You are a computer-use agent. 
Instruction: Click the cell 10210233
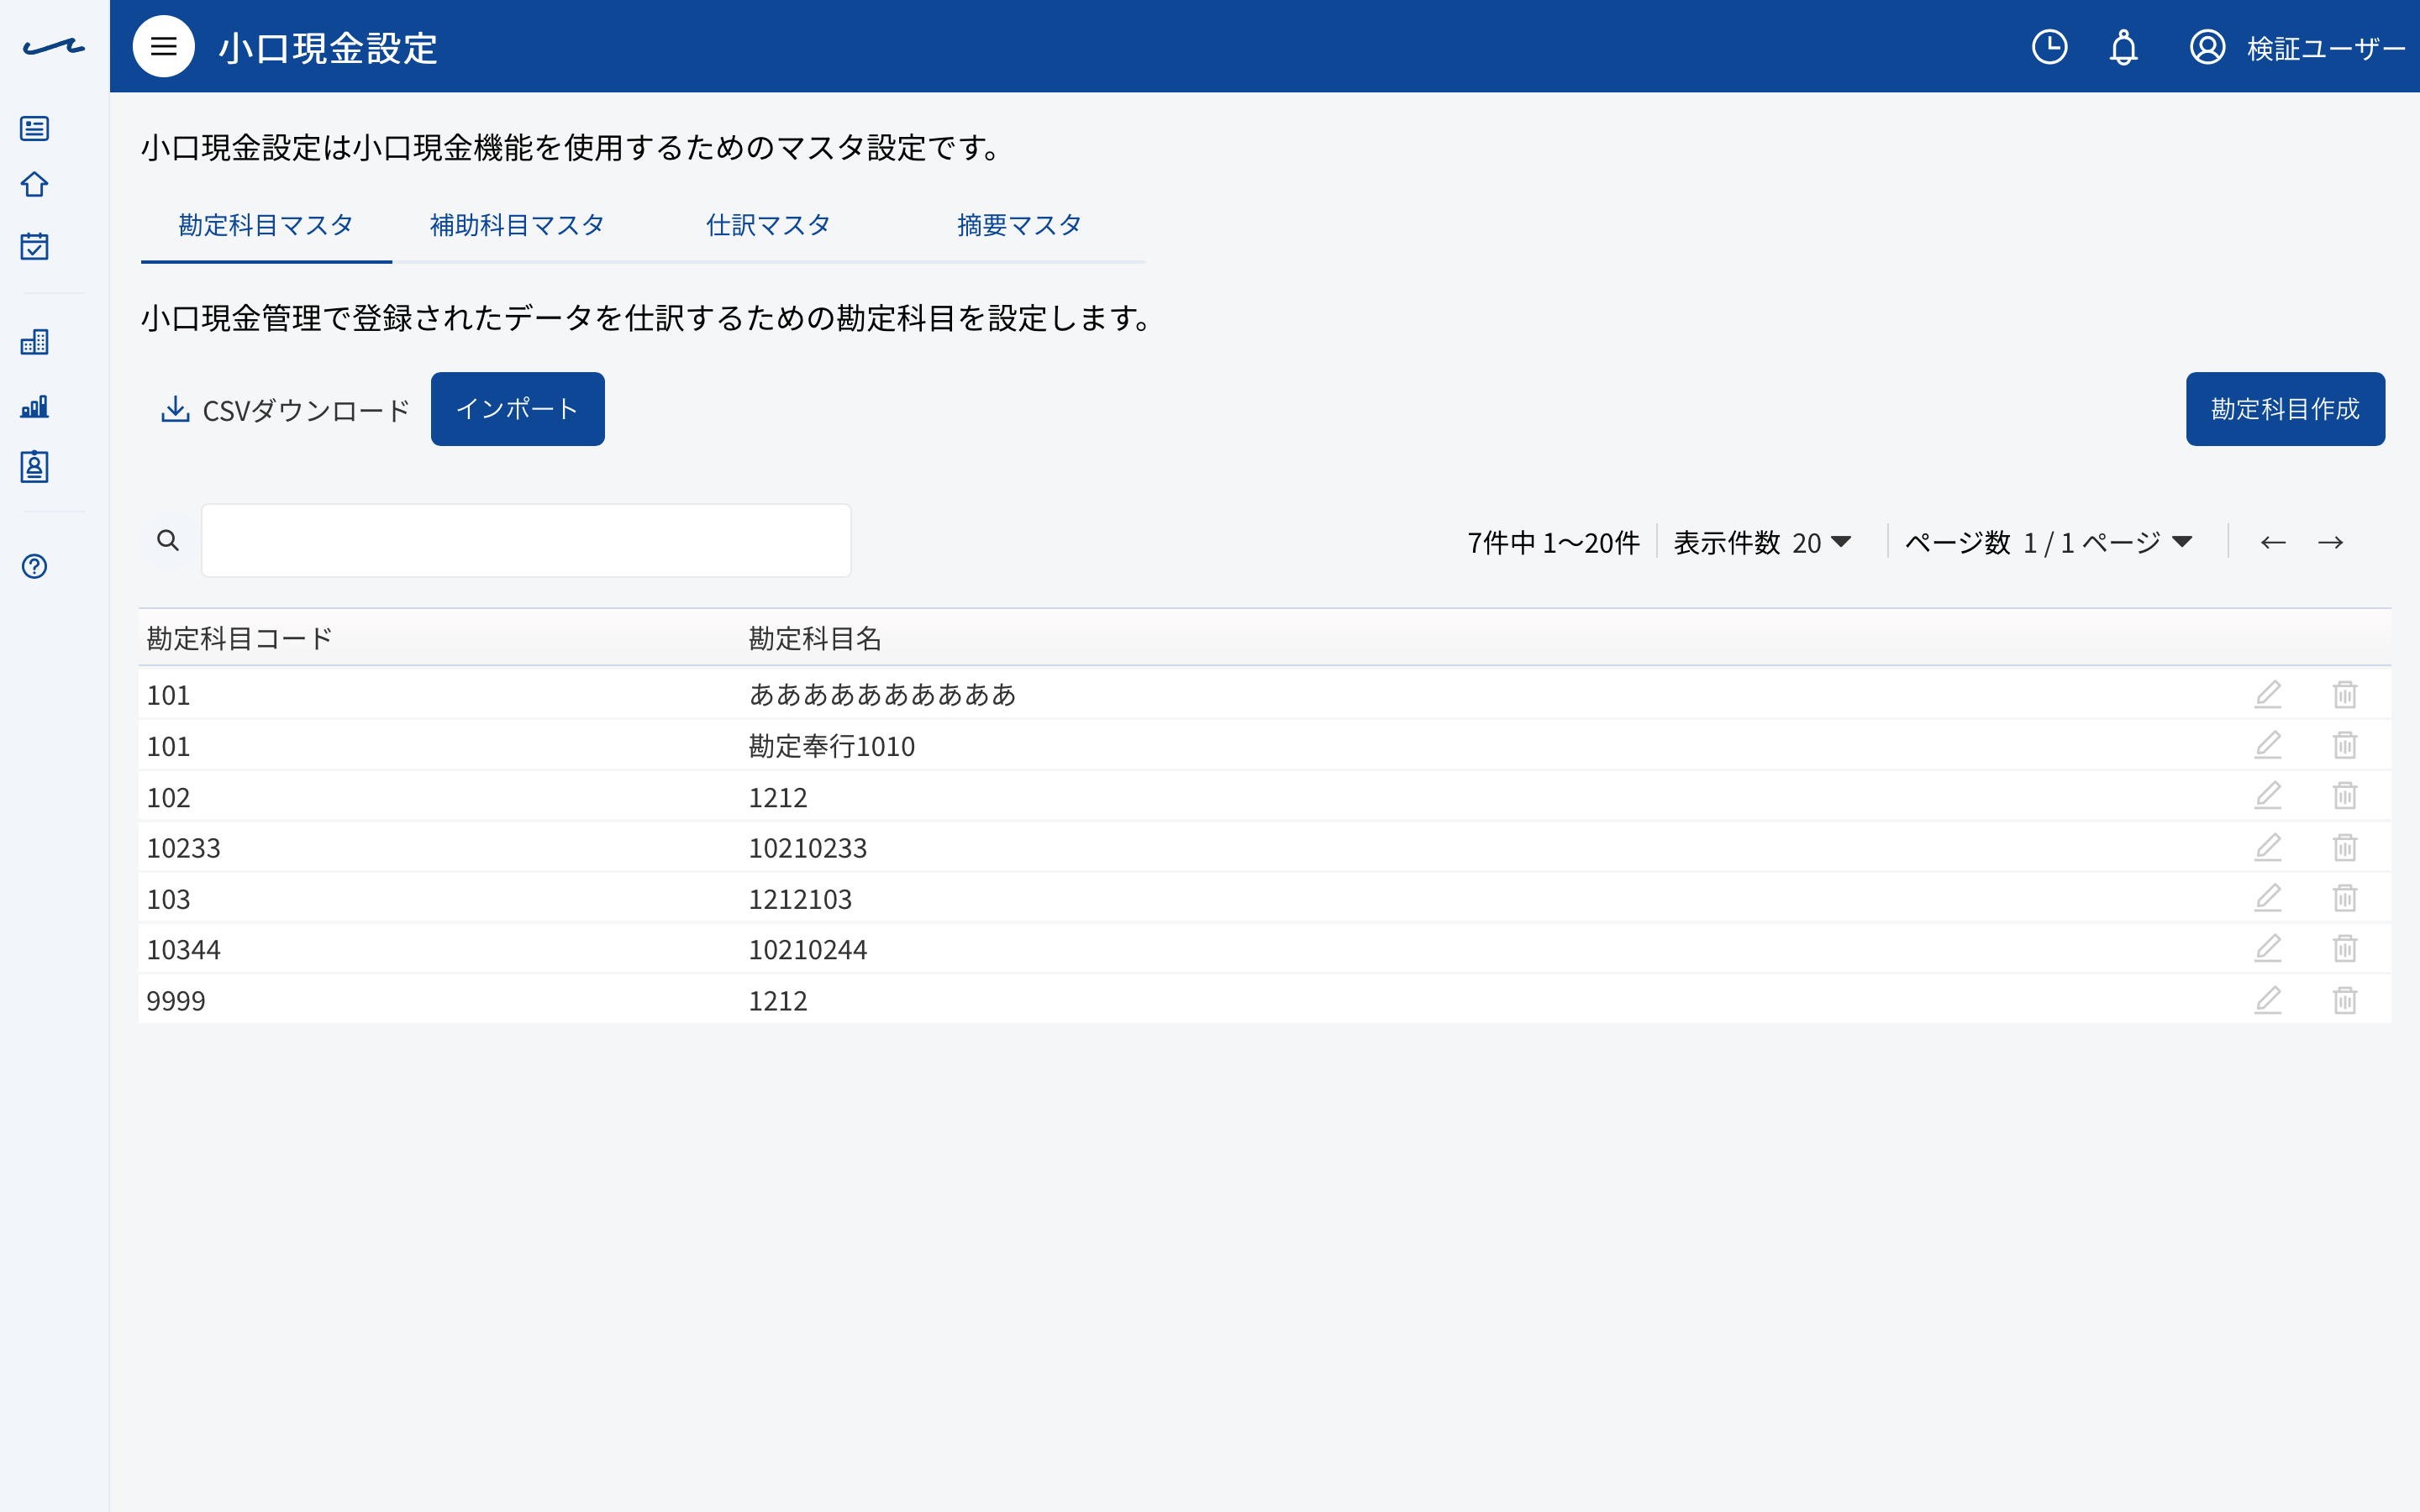(x=808, y=848)
